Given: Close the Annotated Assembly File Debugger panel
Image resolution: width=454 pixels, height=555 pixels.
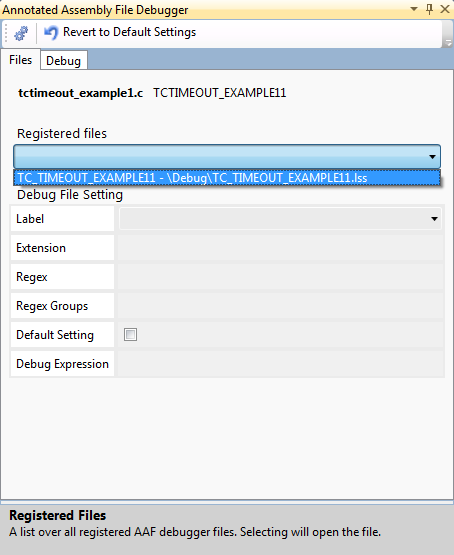Looking at the screenshot, I should 445,9.
